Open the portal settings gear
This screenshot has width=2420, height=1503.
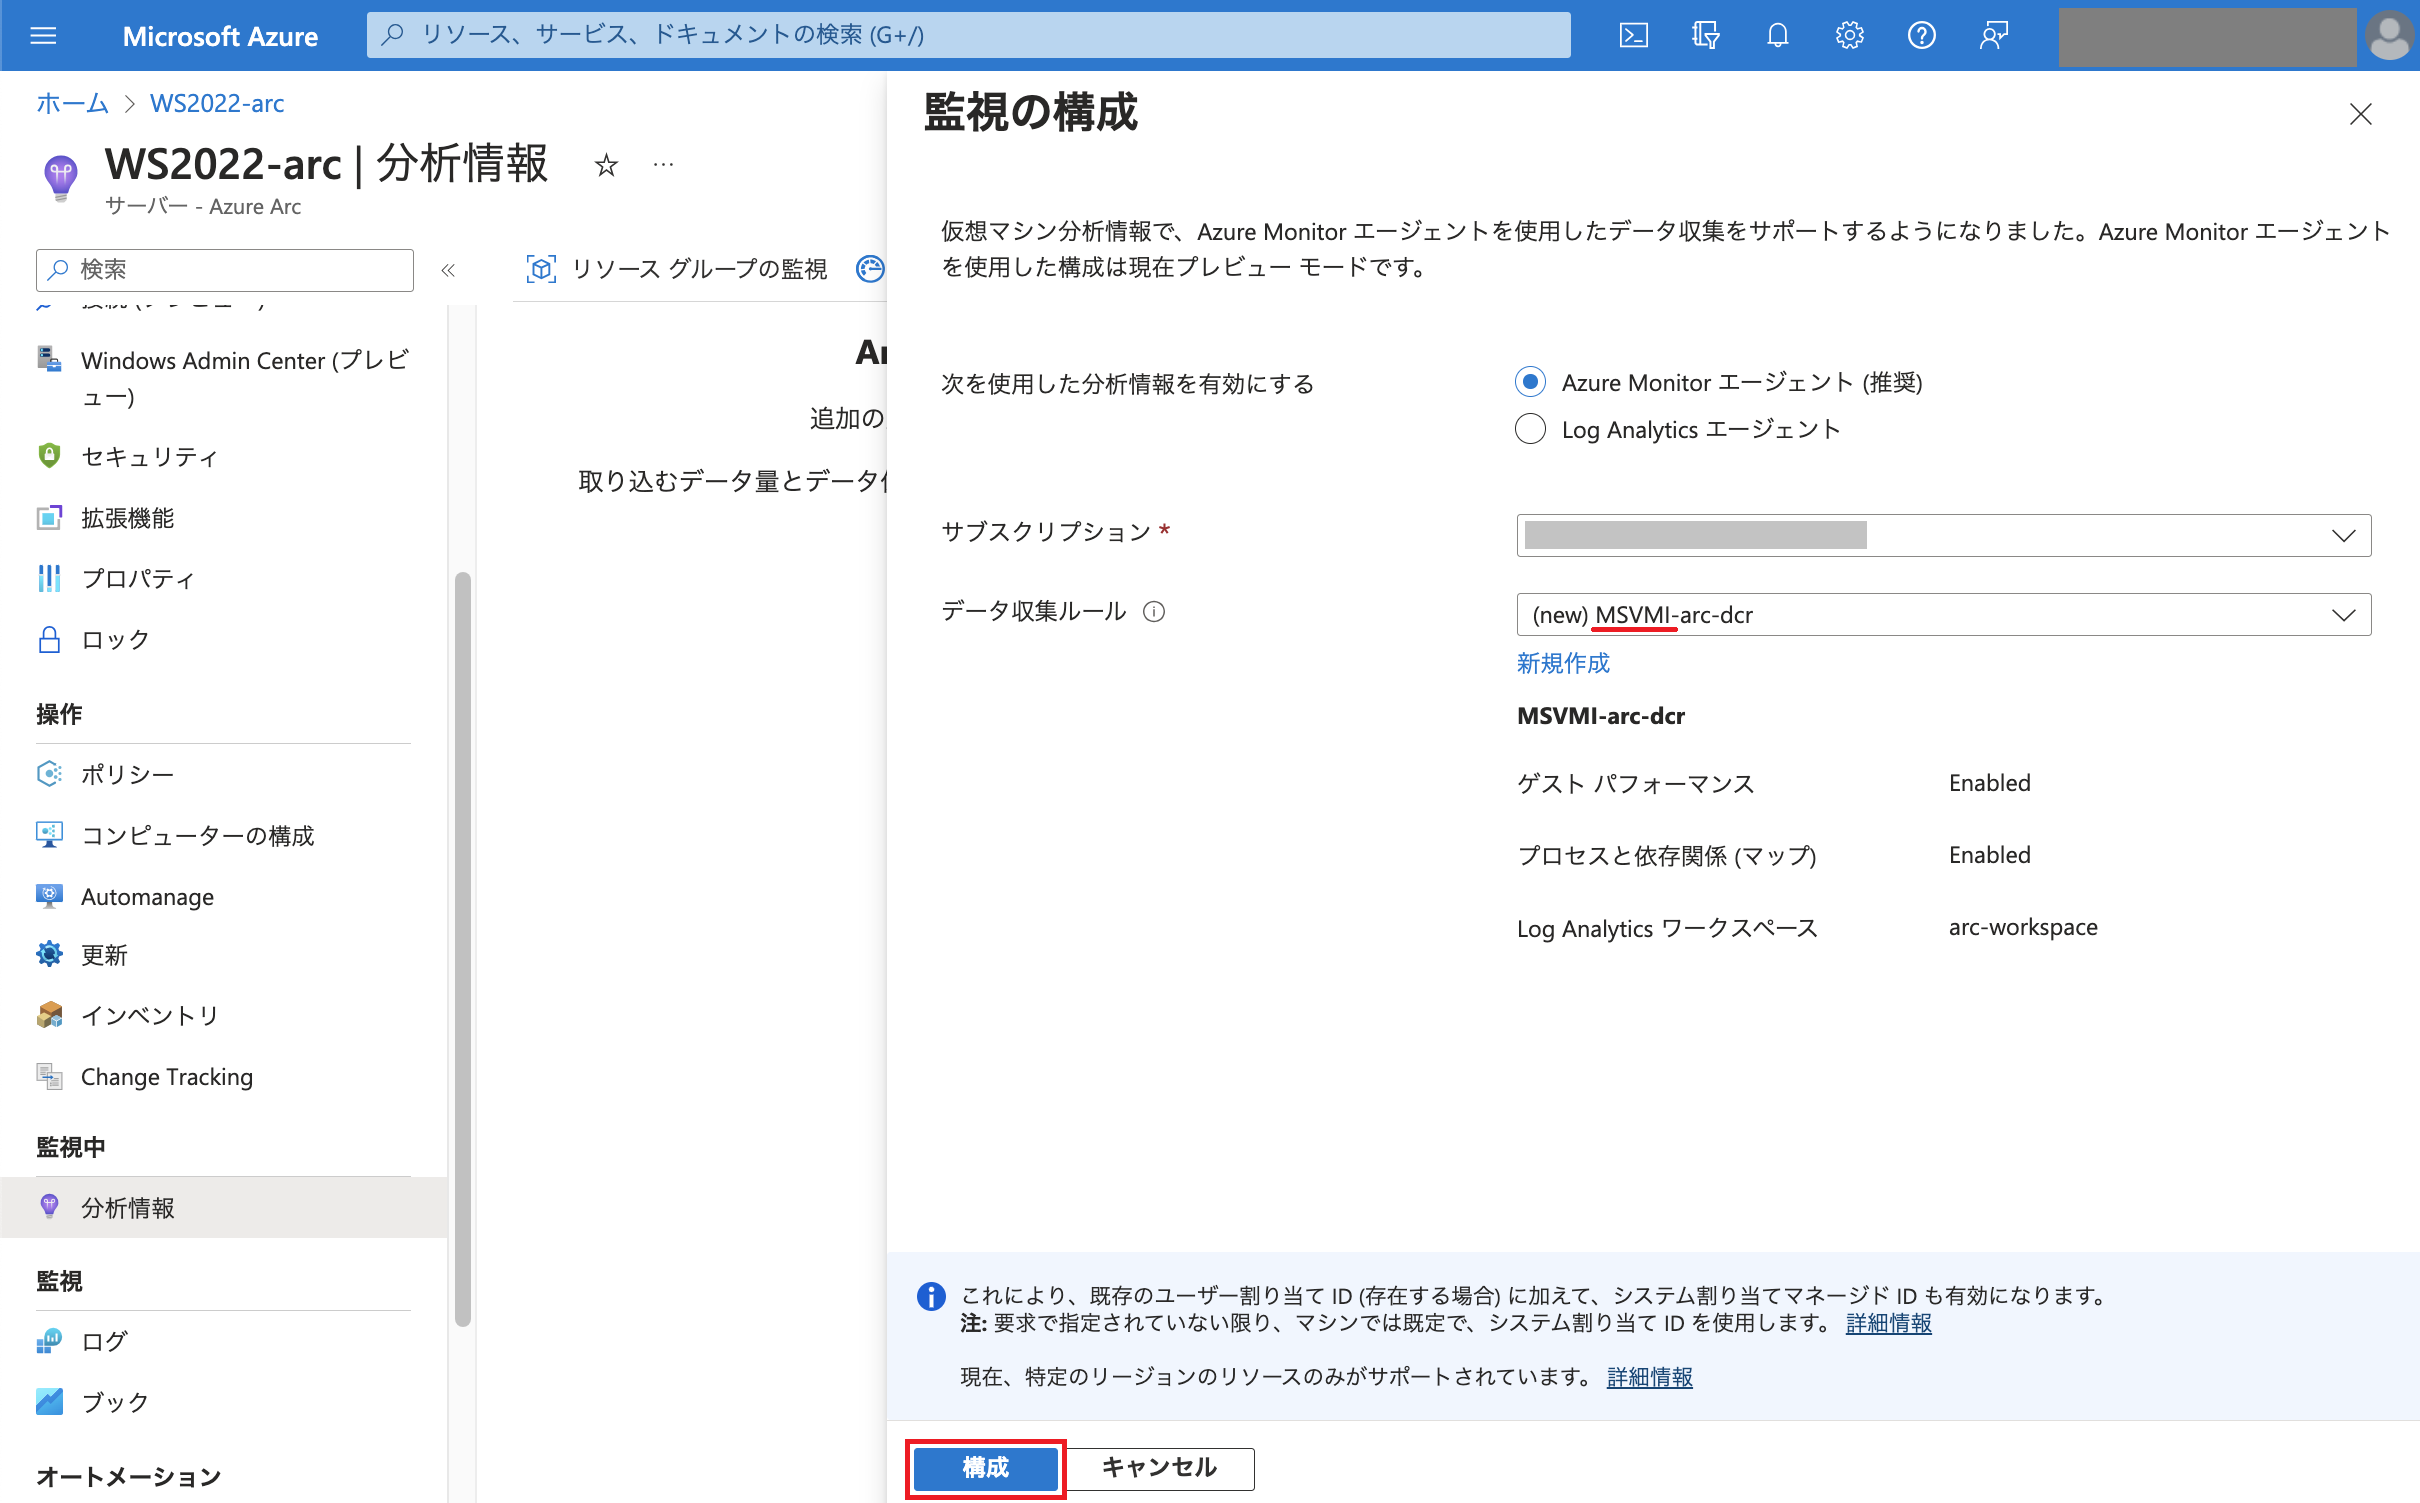click(x=1849, y=36)
